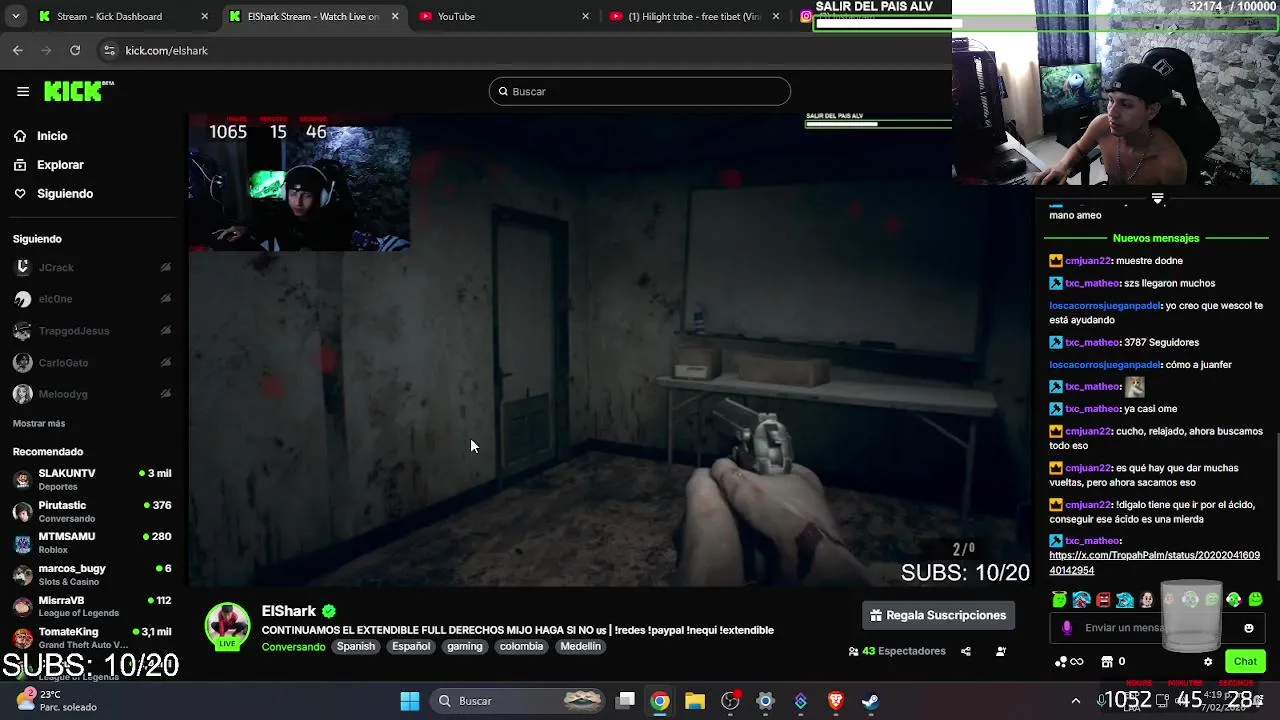This screenshot has width=1280, height=720.
Task: Open File Explorer from the taskbar
Action: point(695,701)
